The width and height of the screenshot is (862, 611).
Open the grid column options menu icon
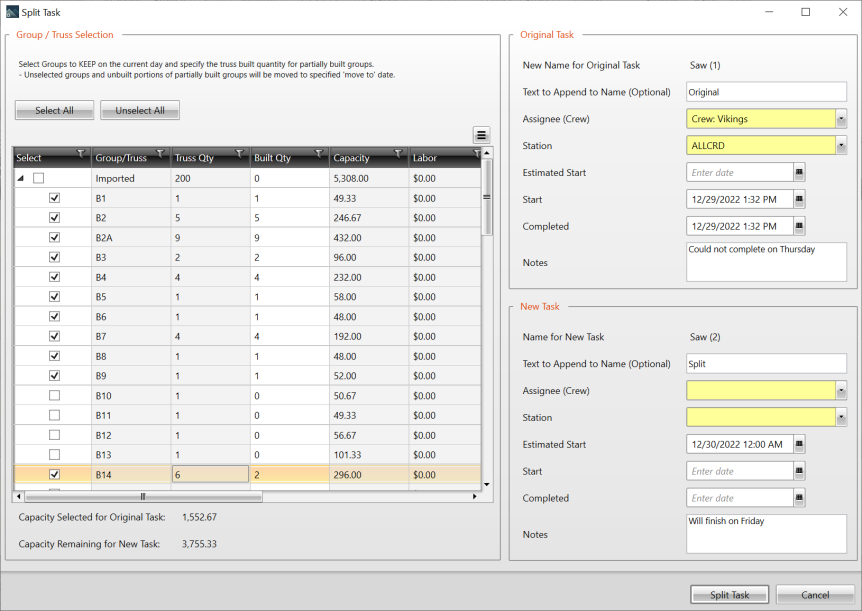click(x=481, y=135)
